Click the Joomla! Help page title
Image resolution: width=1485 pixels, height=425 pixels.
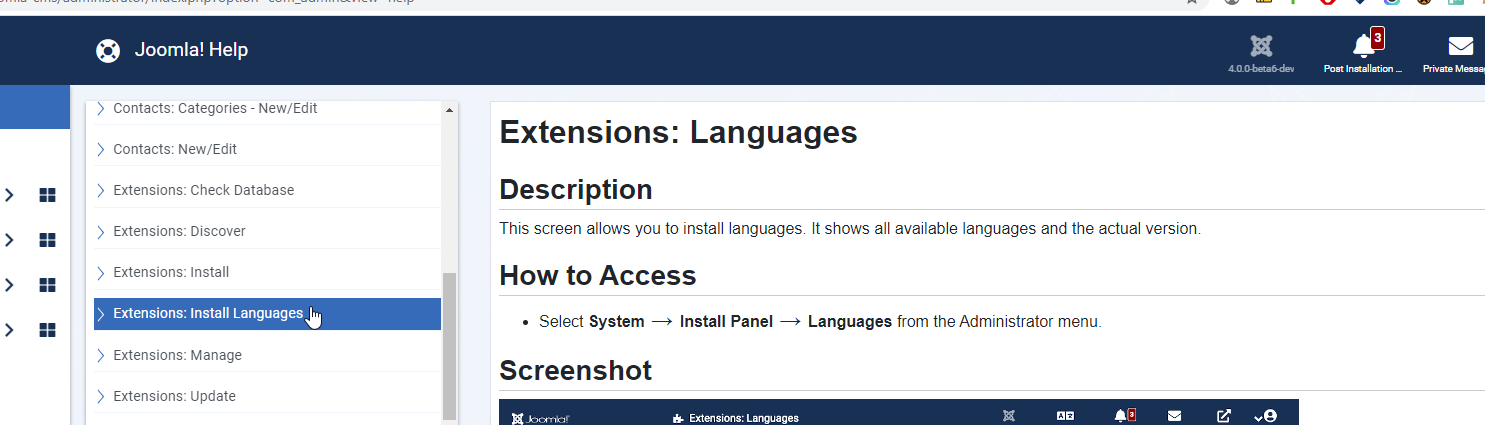(191, 50)
